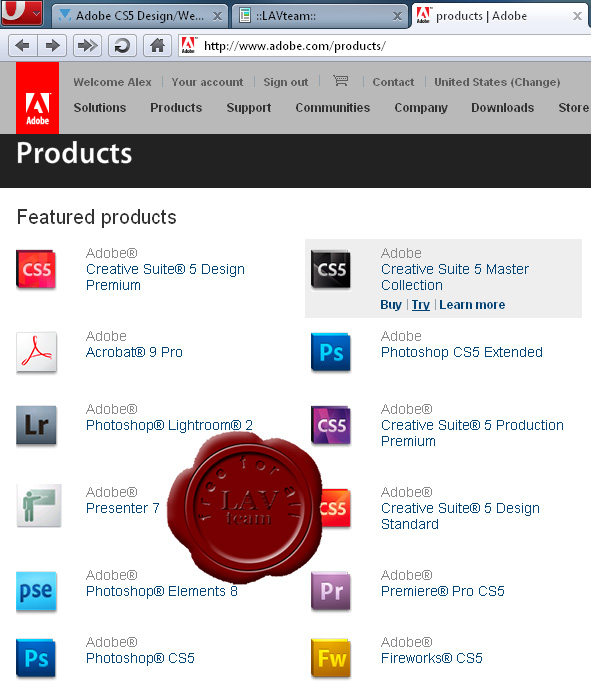Viewport: 591px width, 683px height.
Task: Close the Adobe CS5 Design/We... tab
Action: 217,17
